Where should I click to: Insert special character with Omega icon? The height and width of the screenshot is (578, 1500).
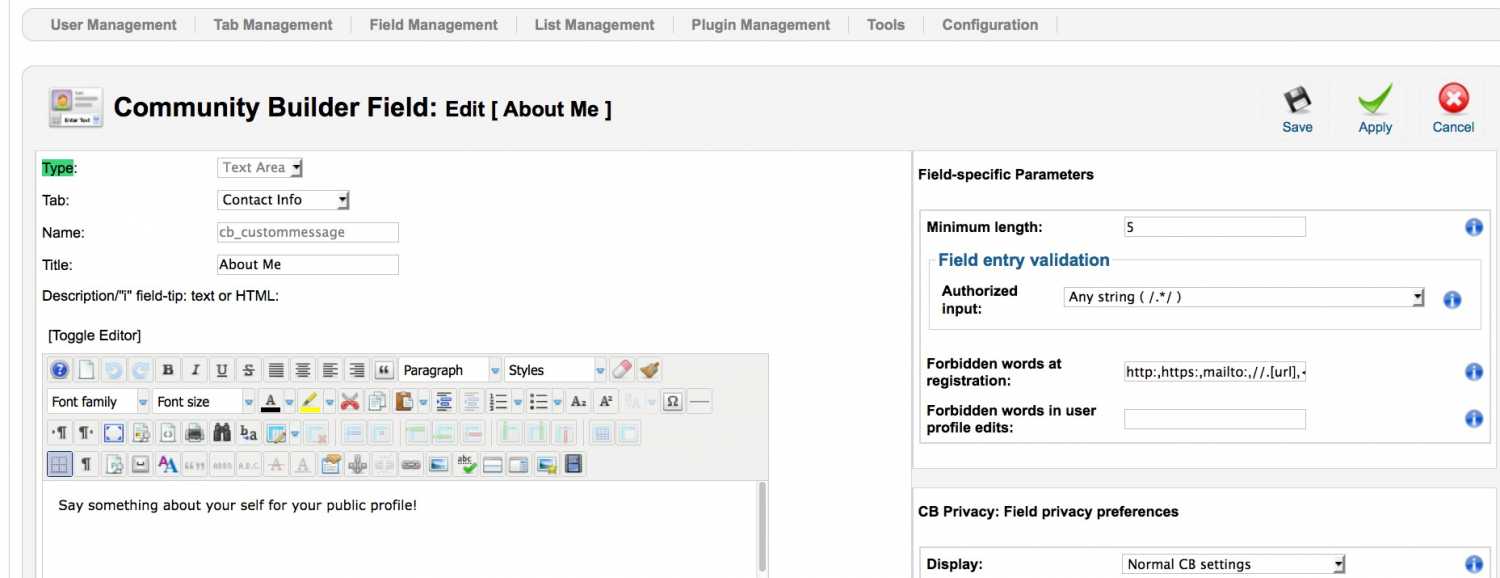pyautogui.click(x=673, y=402)
